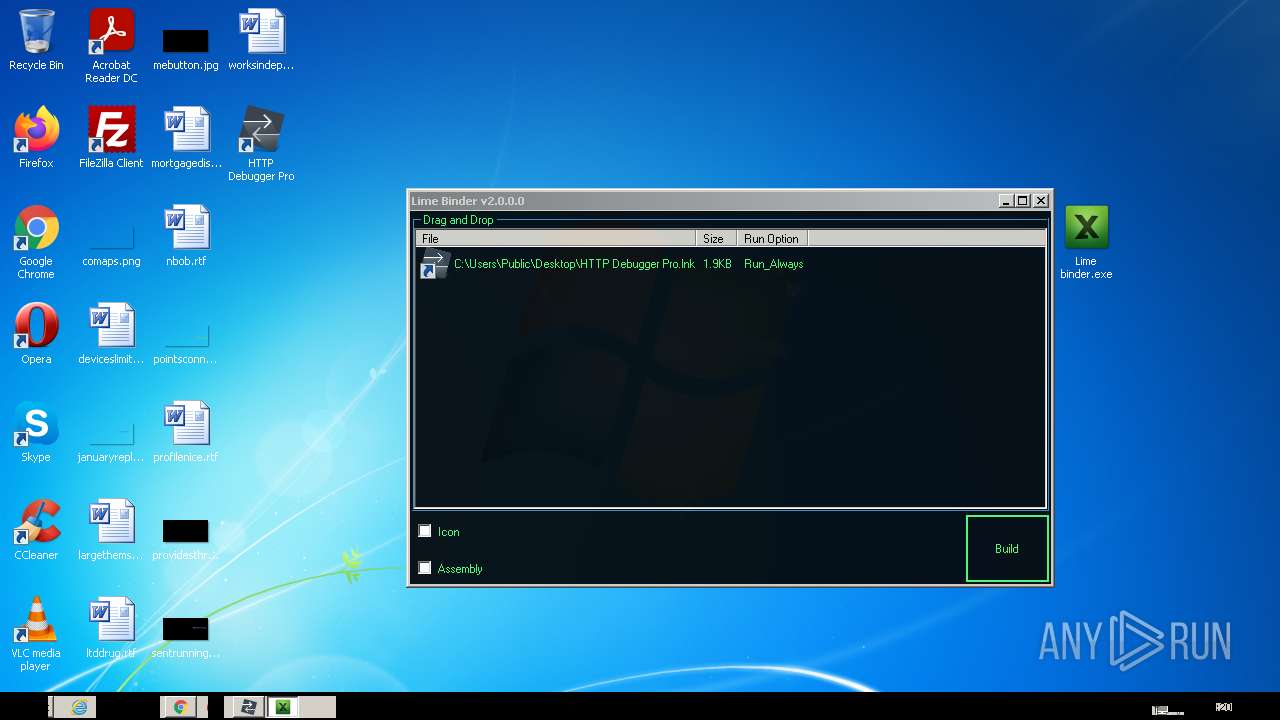Select deviceslimit Word document icon
1280x720 pixels.
tap(111, 334)
